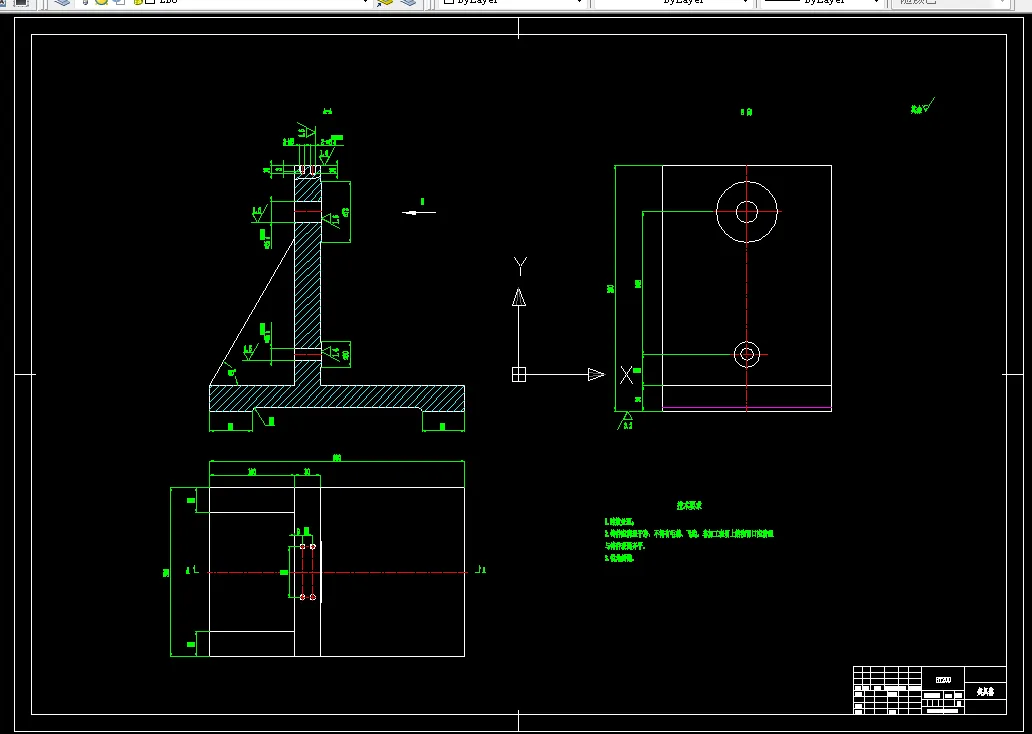Select the large upper hole in the B-direction view
This screenshot has height=734, width=1032.
746,212
